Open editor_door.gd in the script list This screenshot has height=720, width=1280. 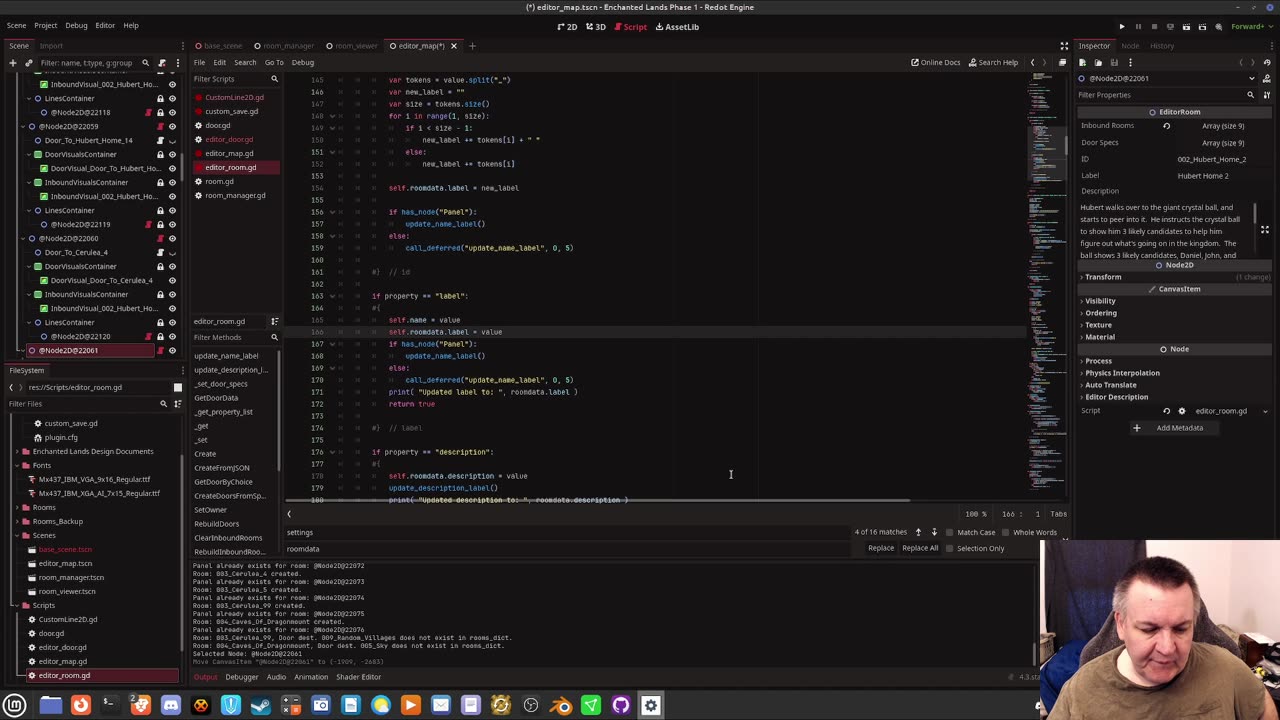pyautogui.click(x=229, y=139)
